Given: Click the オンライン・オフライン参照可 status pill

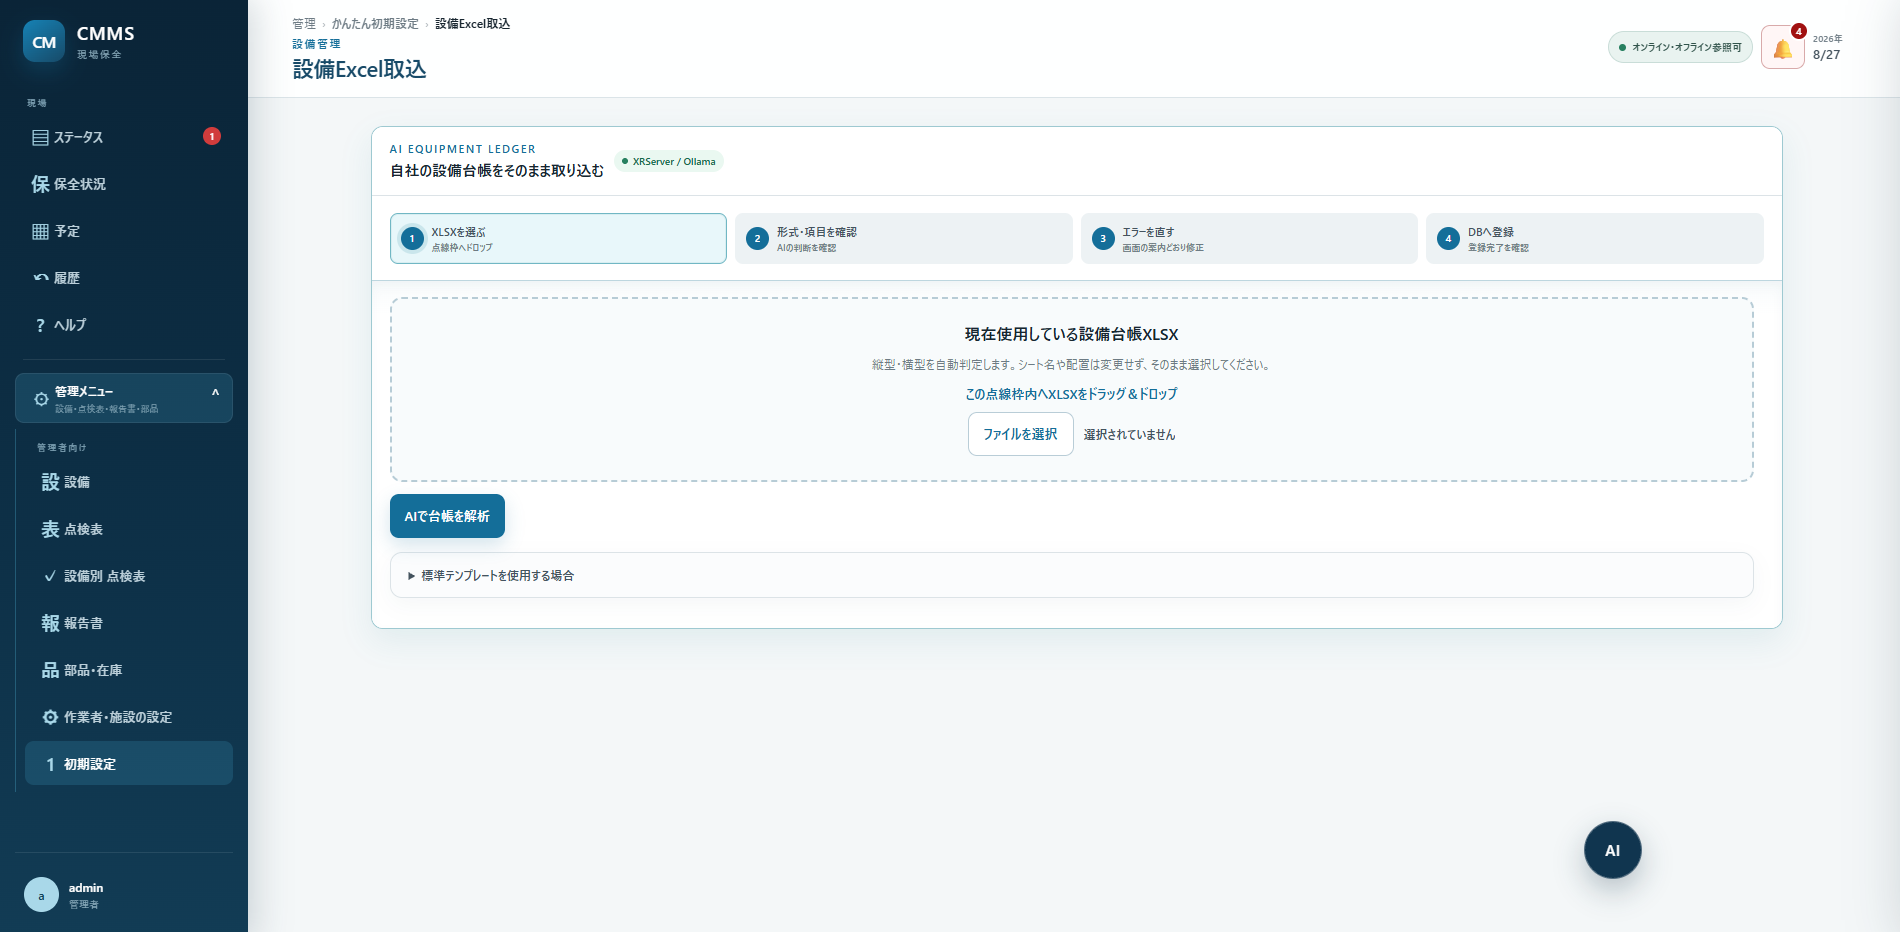Looking at the screenshot, I should [1680, 47].
